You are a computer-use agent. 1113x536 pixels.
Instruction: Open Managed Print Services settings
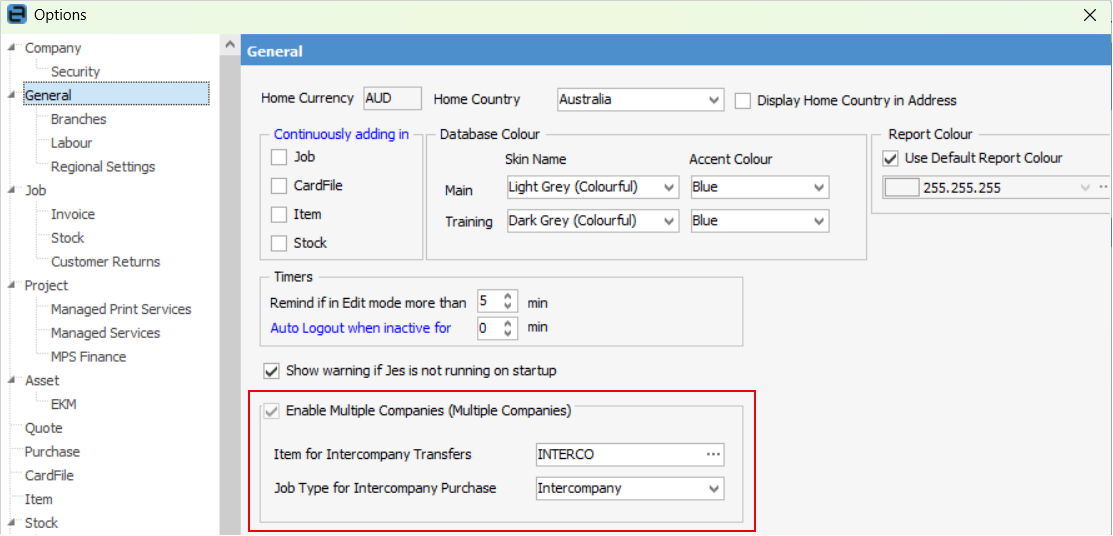[x=121, y=310]
